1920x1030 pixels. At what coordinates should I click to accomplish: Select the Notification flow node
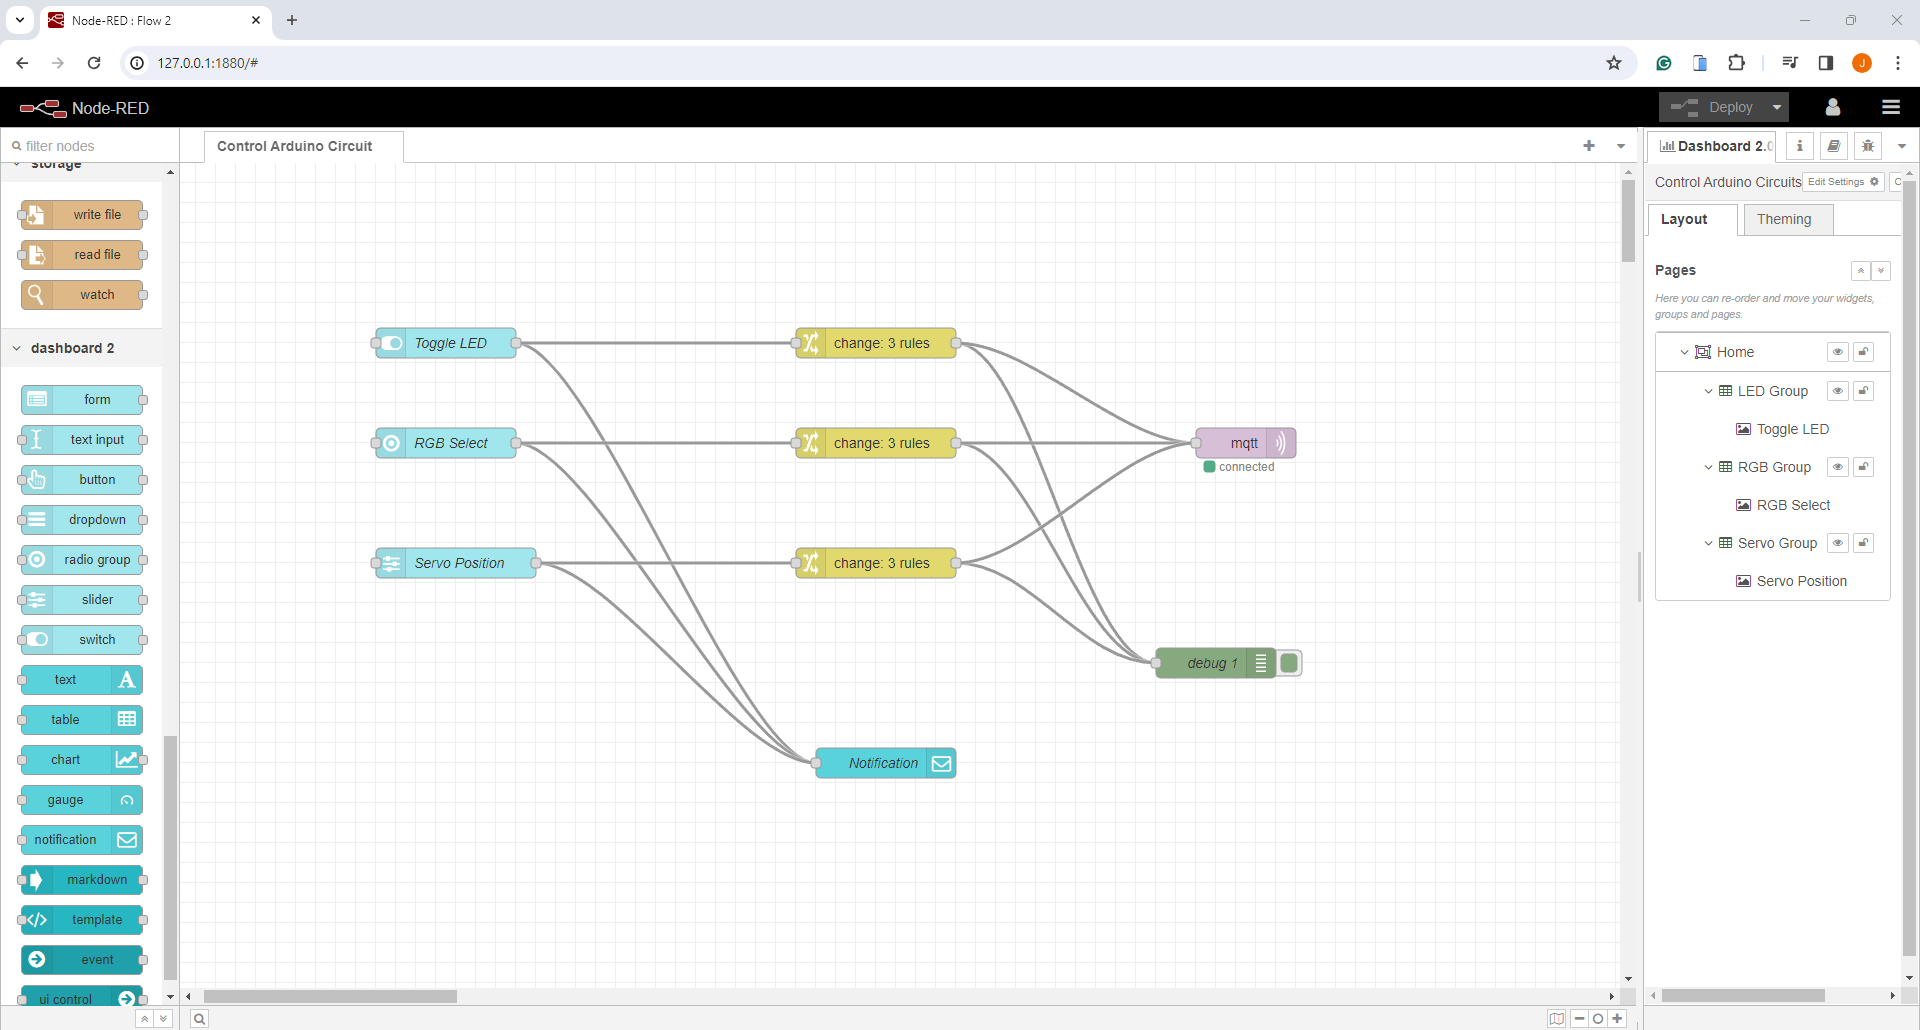click(x=886, y=763)
